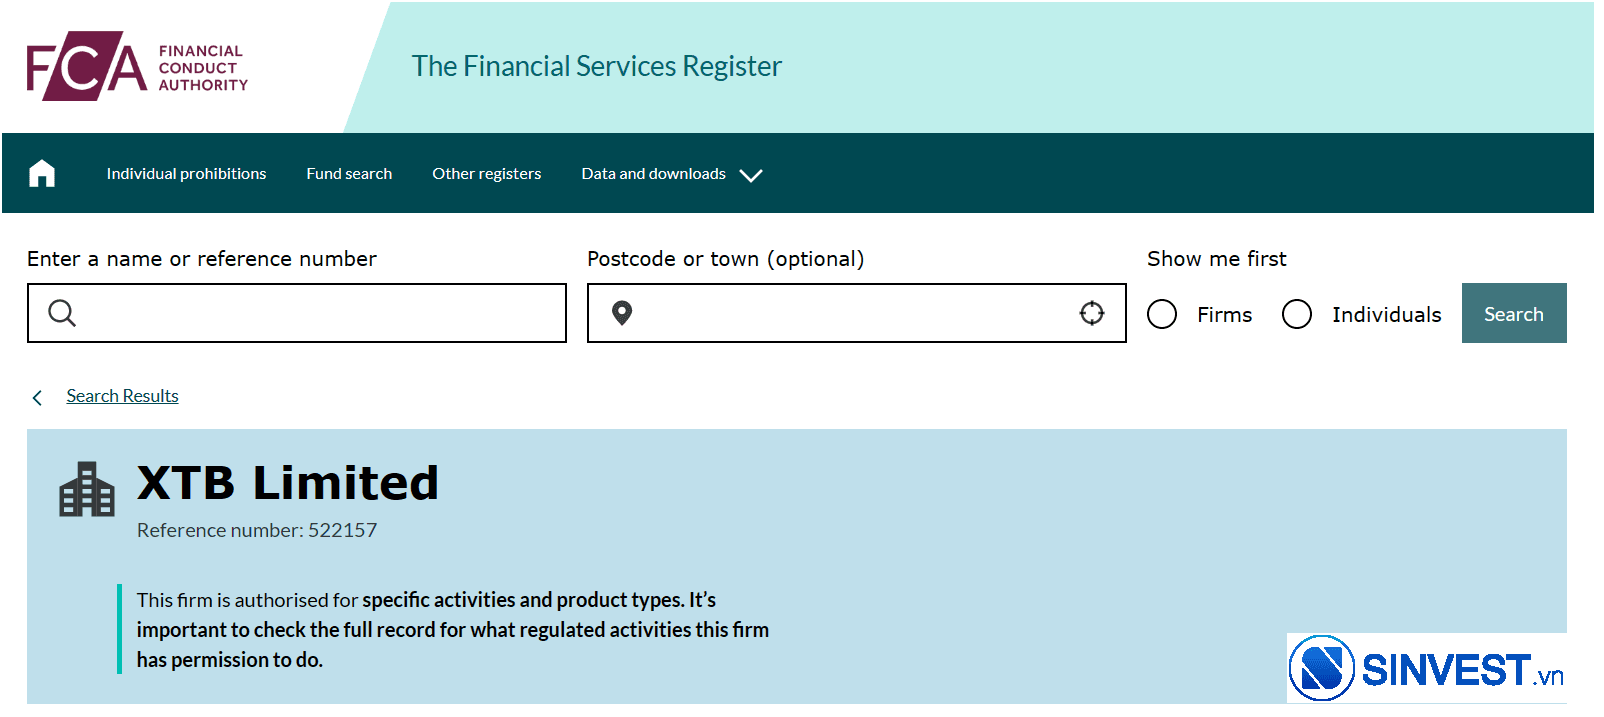Click the map pin location icon
This screenshot has width=1604, height=717.
click(x=622, y=313)
